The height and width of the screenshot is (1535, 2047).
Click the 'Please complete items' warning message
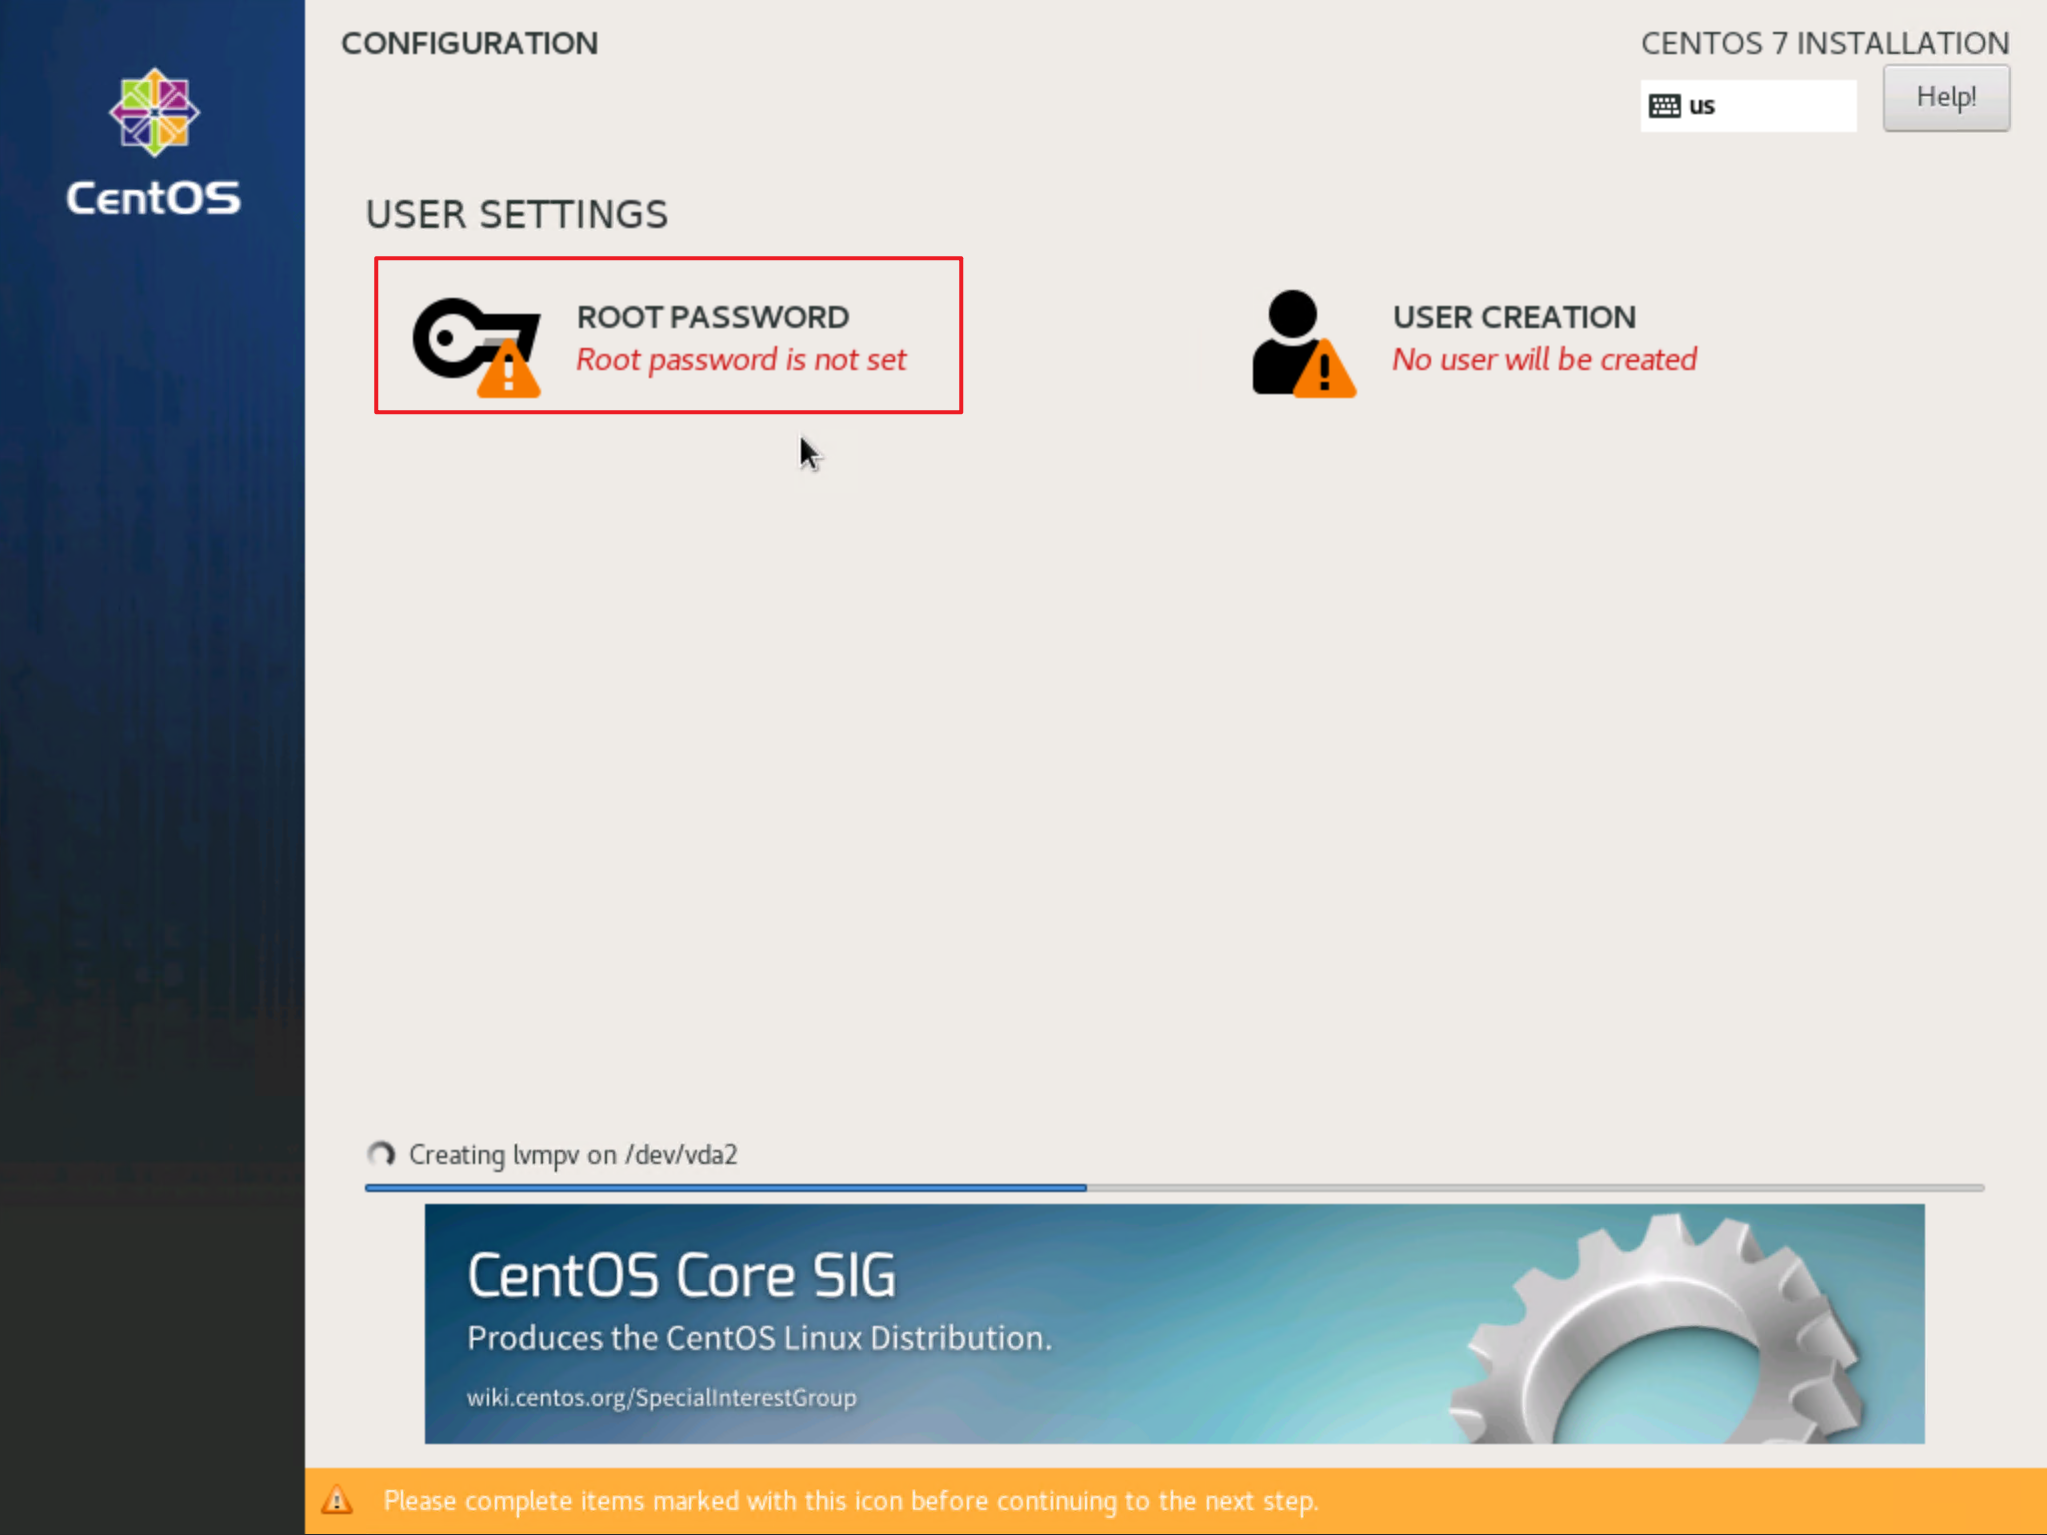(x=850, y=1500)
